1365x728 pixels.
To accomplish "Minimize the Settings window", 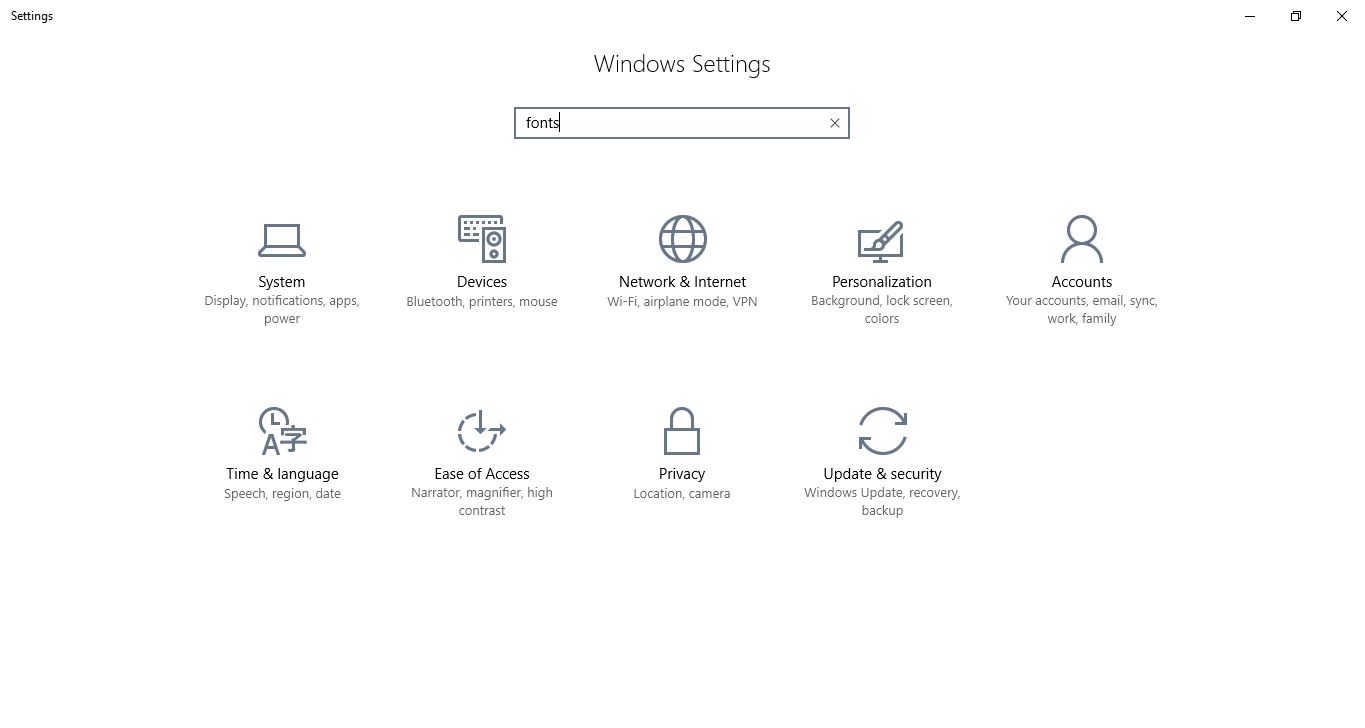I will (1249, 16).
